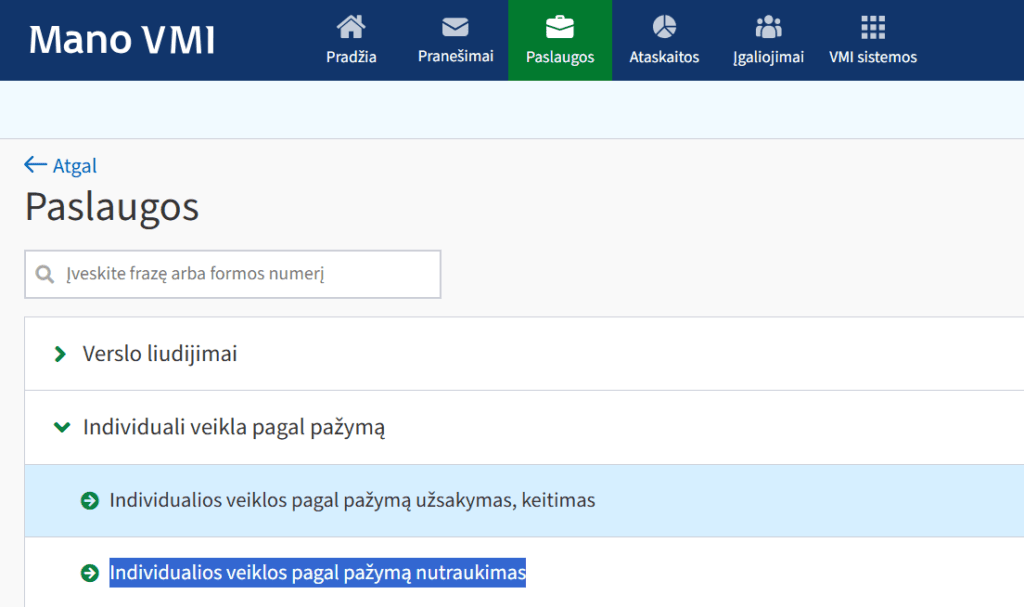Switch to the Pradžia tab
Image resolution: width=1024 pixels, height=607 pixels.
pos(351,40)
